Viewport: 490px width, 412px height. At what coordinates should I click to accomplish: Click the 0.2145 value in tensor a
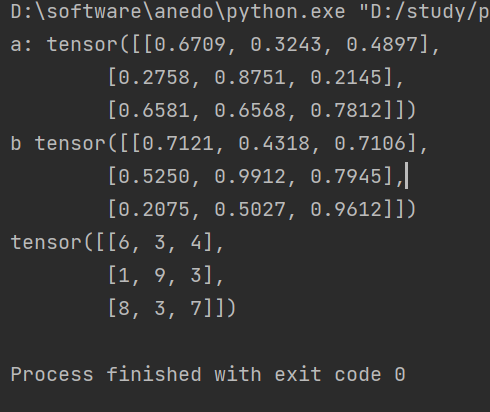[x=346, y=78]
